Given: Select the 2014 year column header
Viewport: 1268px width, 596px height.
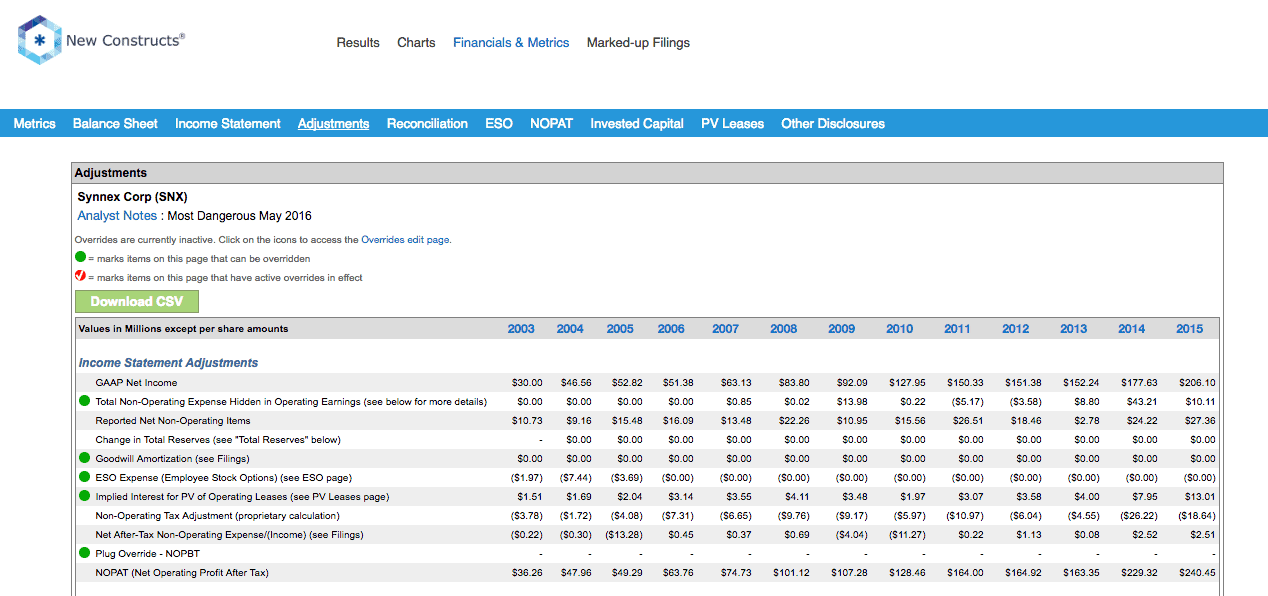Looking at the screenshot, I should tap(1132, 329).
